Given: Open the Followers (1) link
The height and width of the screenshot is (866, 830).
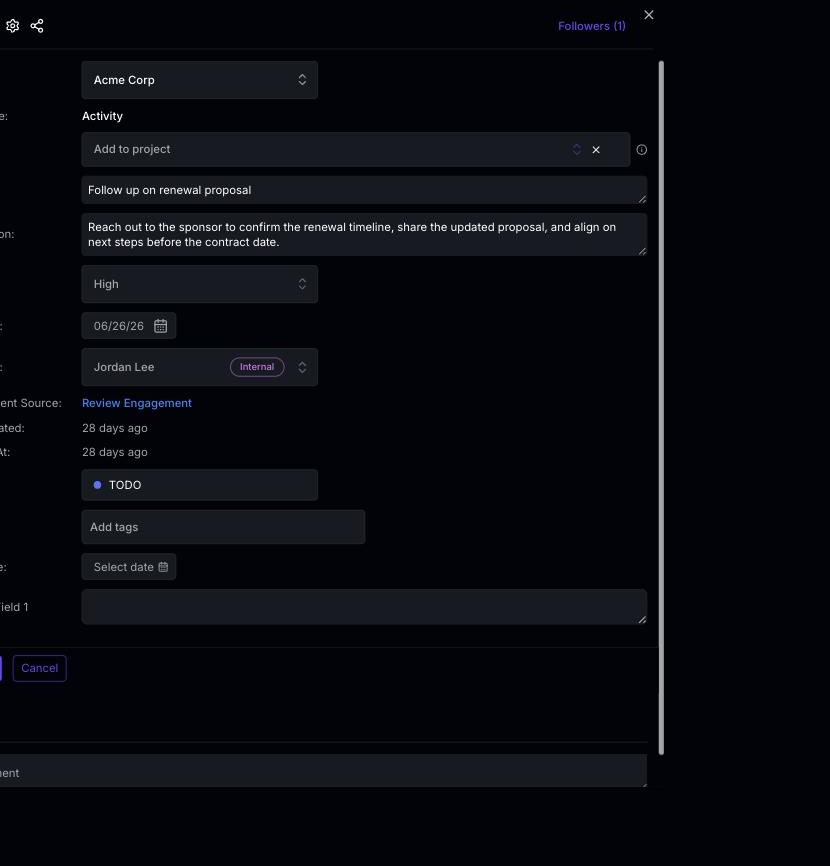Looking at the screenshot, I should 591,26.
